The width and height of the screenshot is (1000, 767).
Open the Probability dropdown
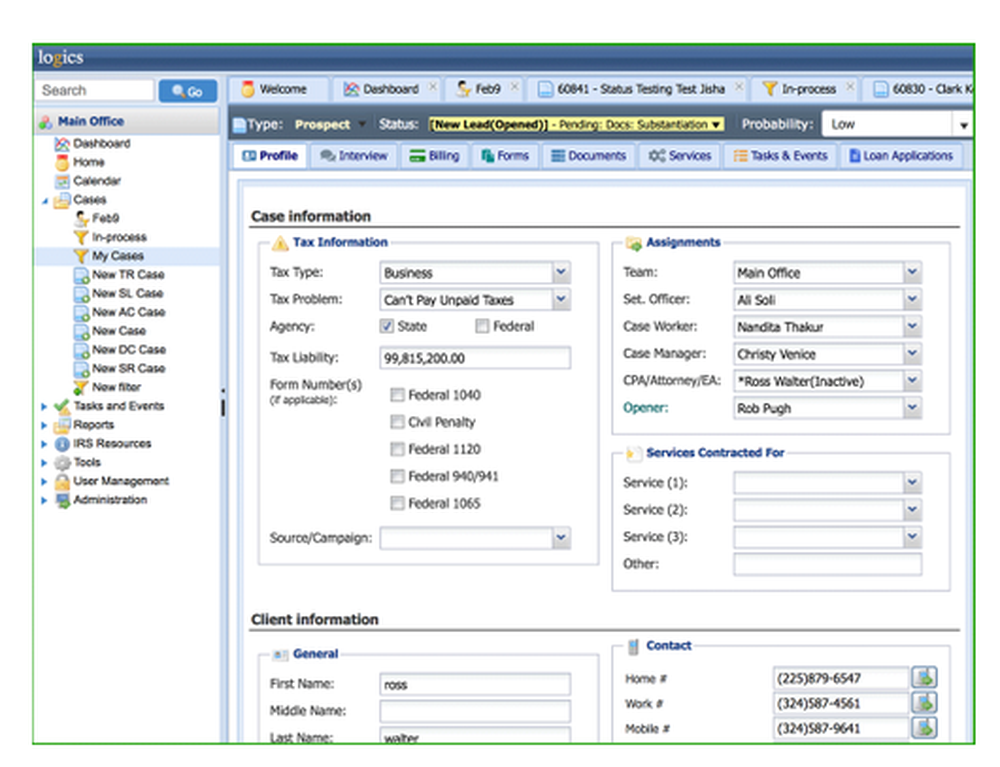tap(963, 125)
